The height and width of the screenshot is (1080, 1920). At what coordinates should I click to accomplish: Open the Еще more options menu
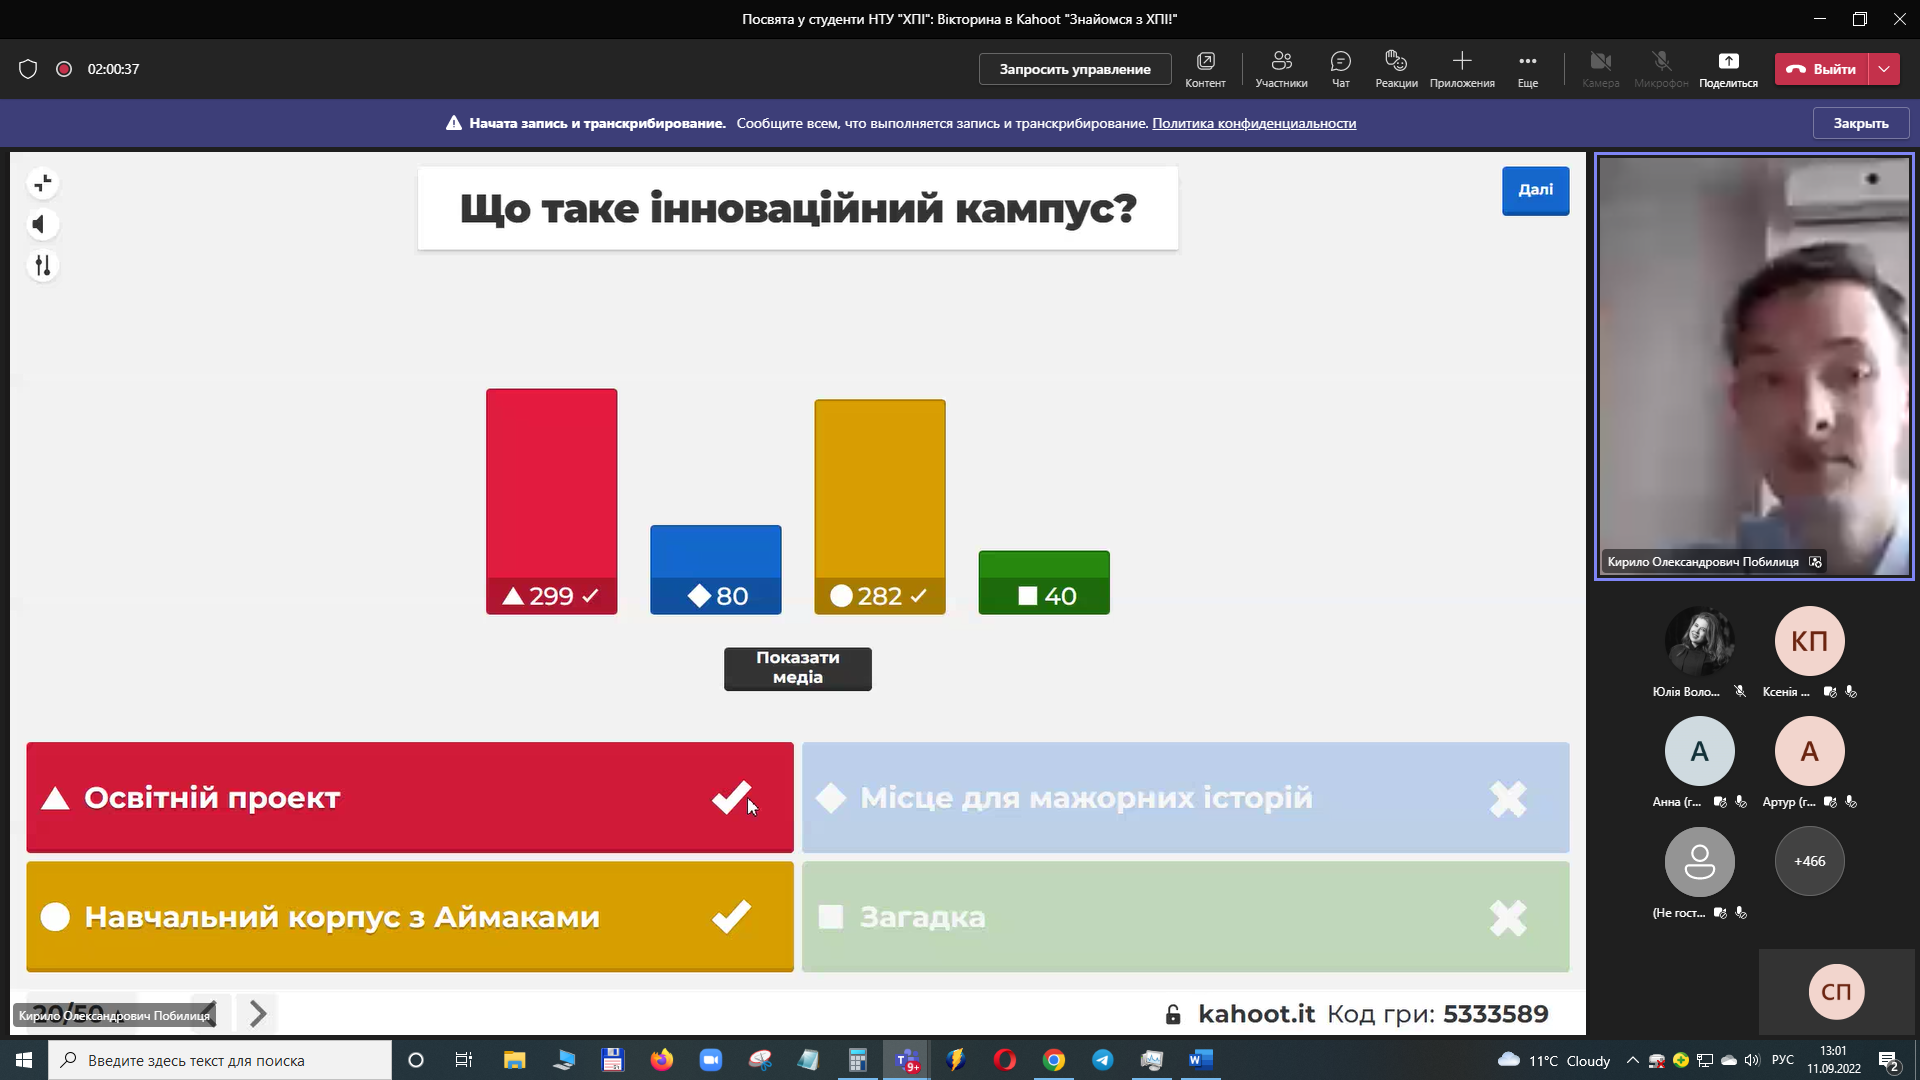[x=1528, y=69]
